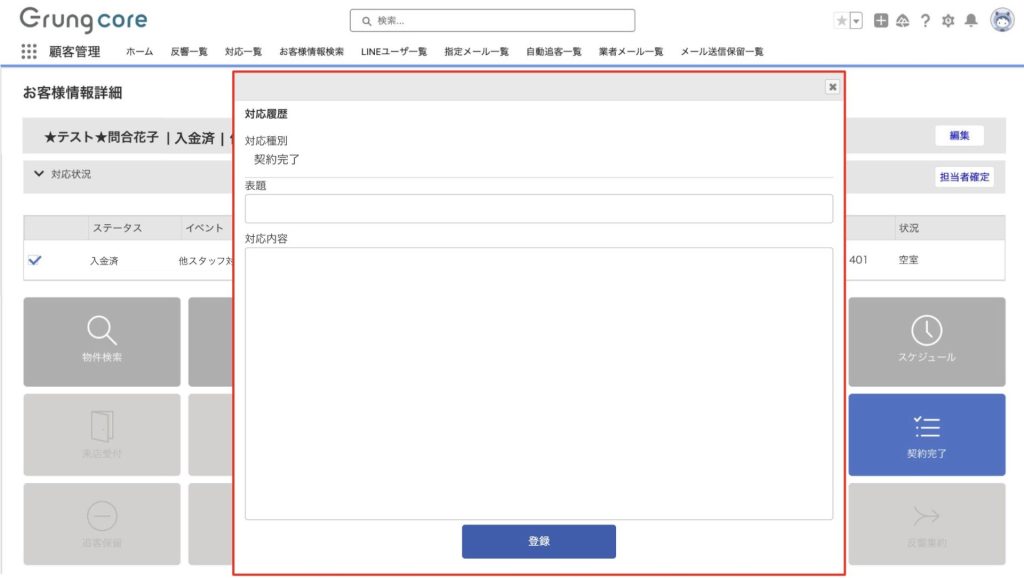Click inside the 対応内容 text area
This screenshot has height=578, width=1024.
pyautogui.click(x=538, y=383)
